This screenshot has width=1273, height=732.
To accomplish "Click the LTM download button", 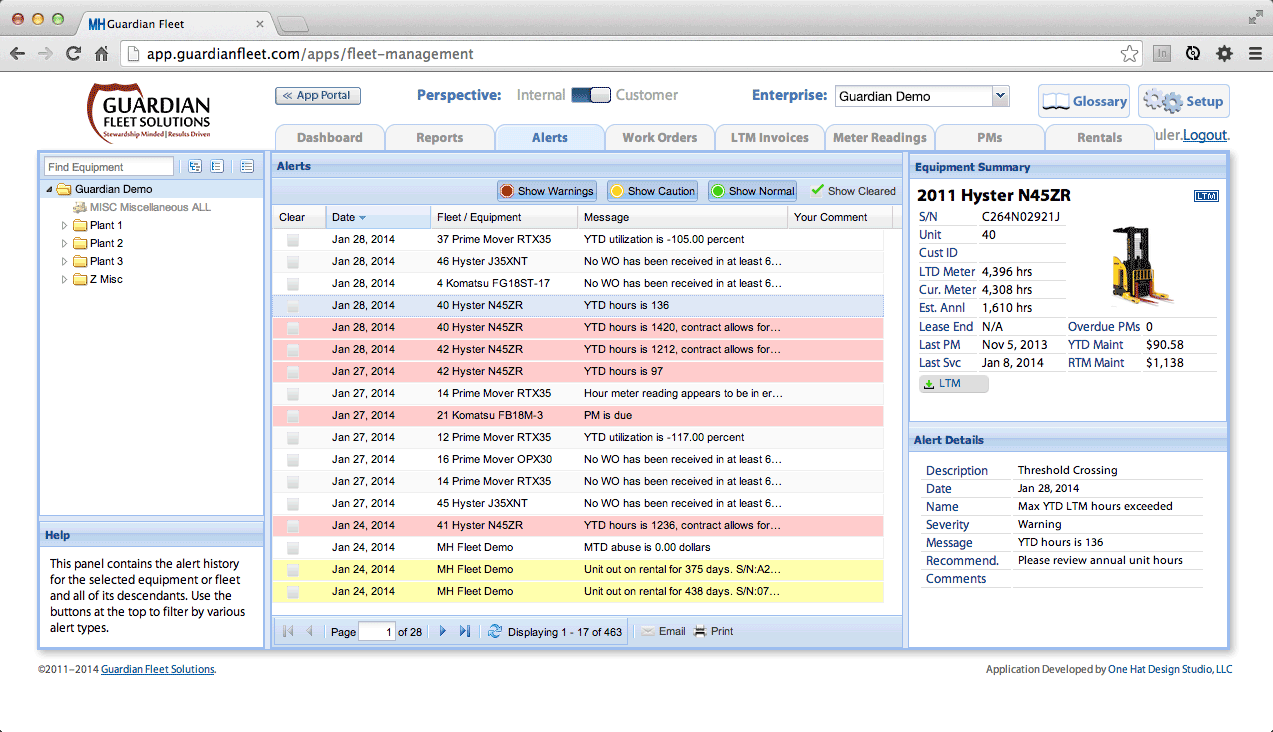I will click(x=954, y=384).
